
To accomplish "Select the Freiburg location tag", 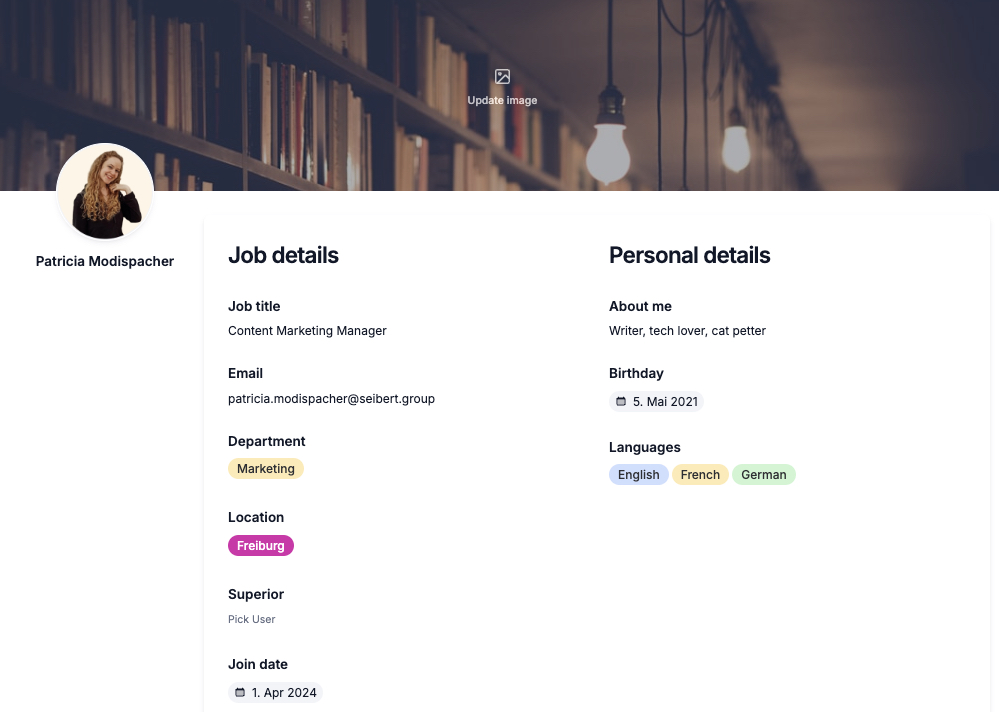I will pyautogui.click(x=260, y=545).
